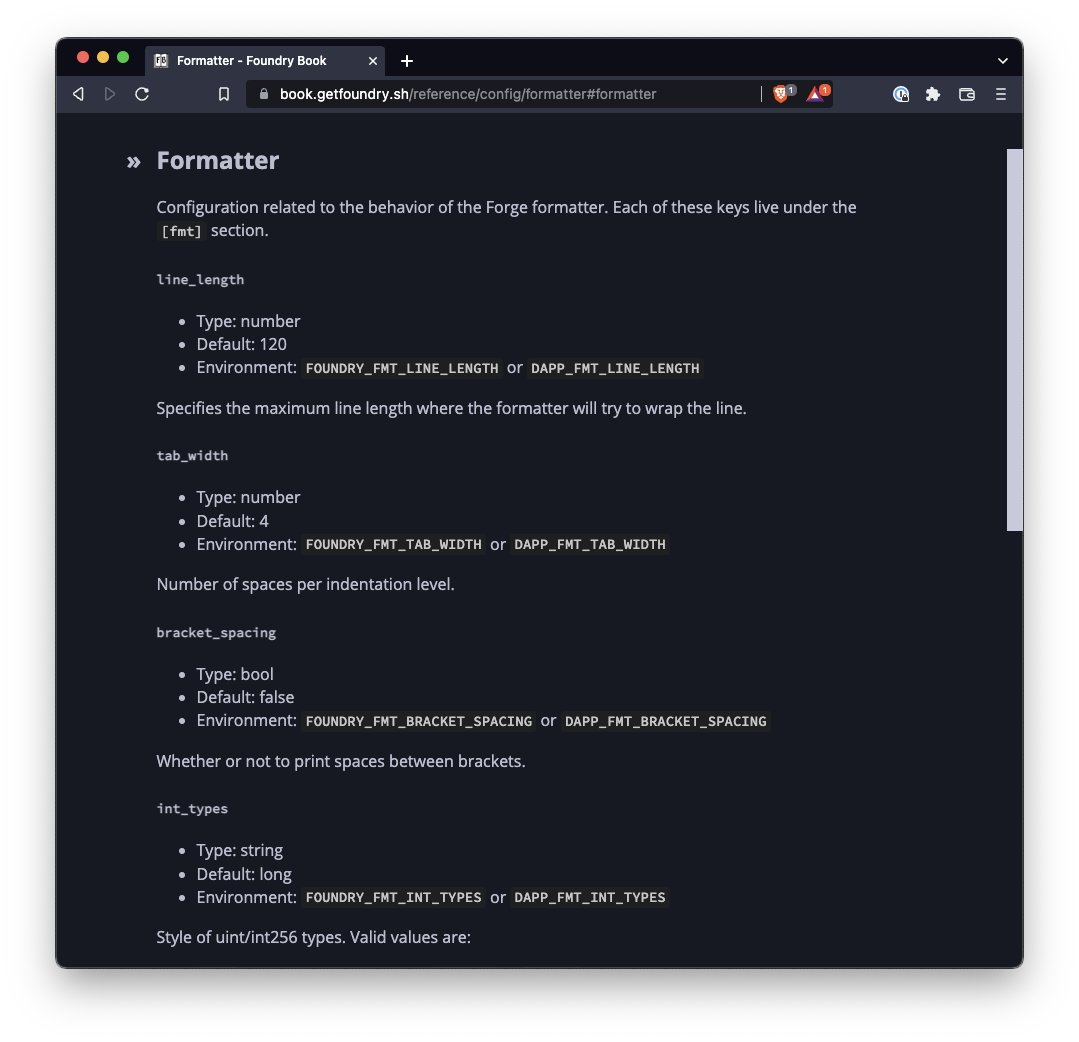This screenshot has height=1042, width=1079.
Task: Click the line_length heading link
Action: 200,279
